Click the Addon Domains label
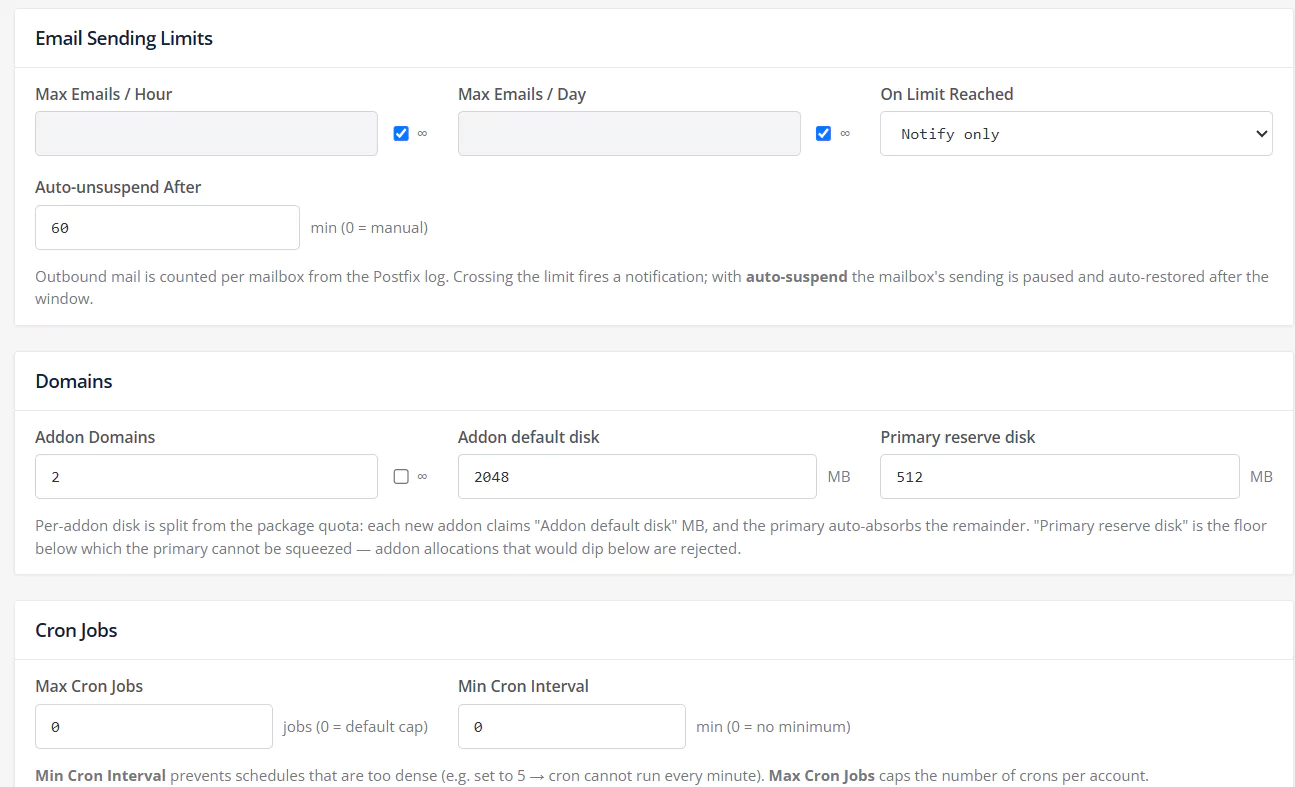This screenshot has width=1295, height=787. tap(95, 437)
